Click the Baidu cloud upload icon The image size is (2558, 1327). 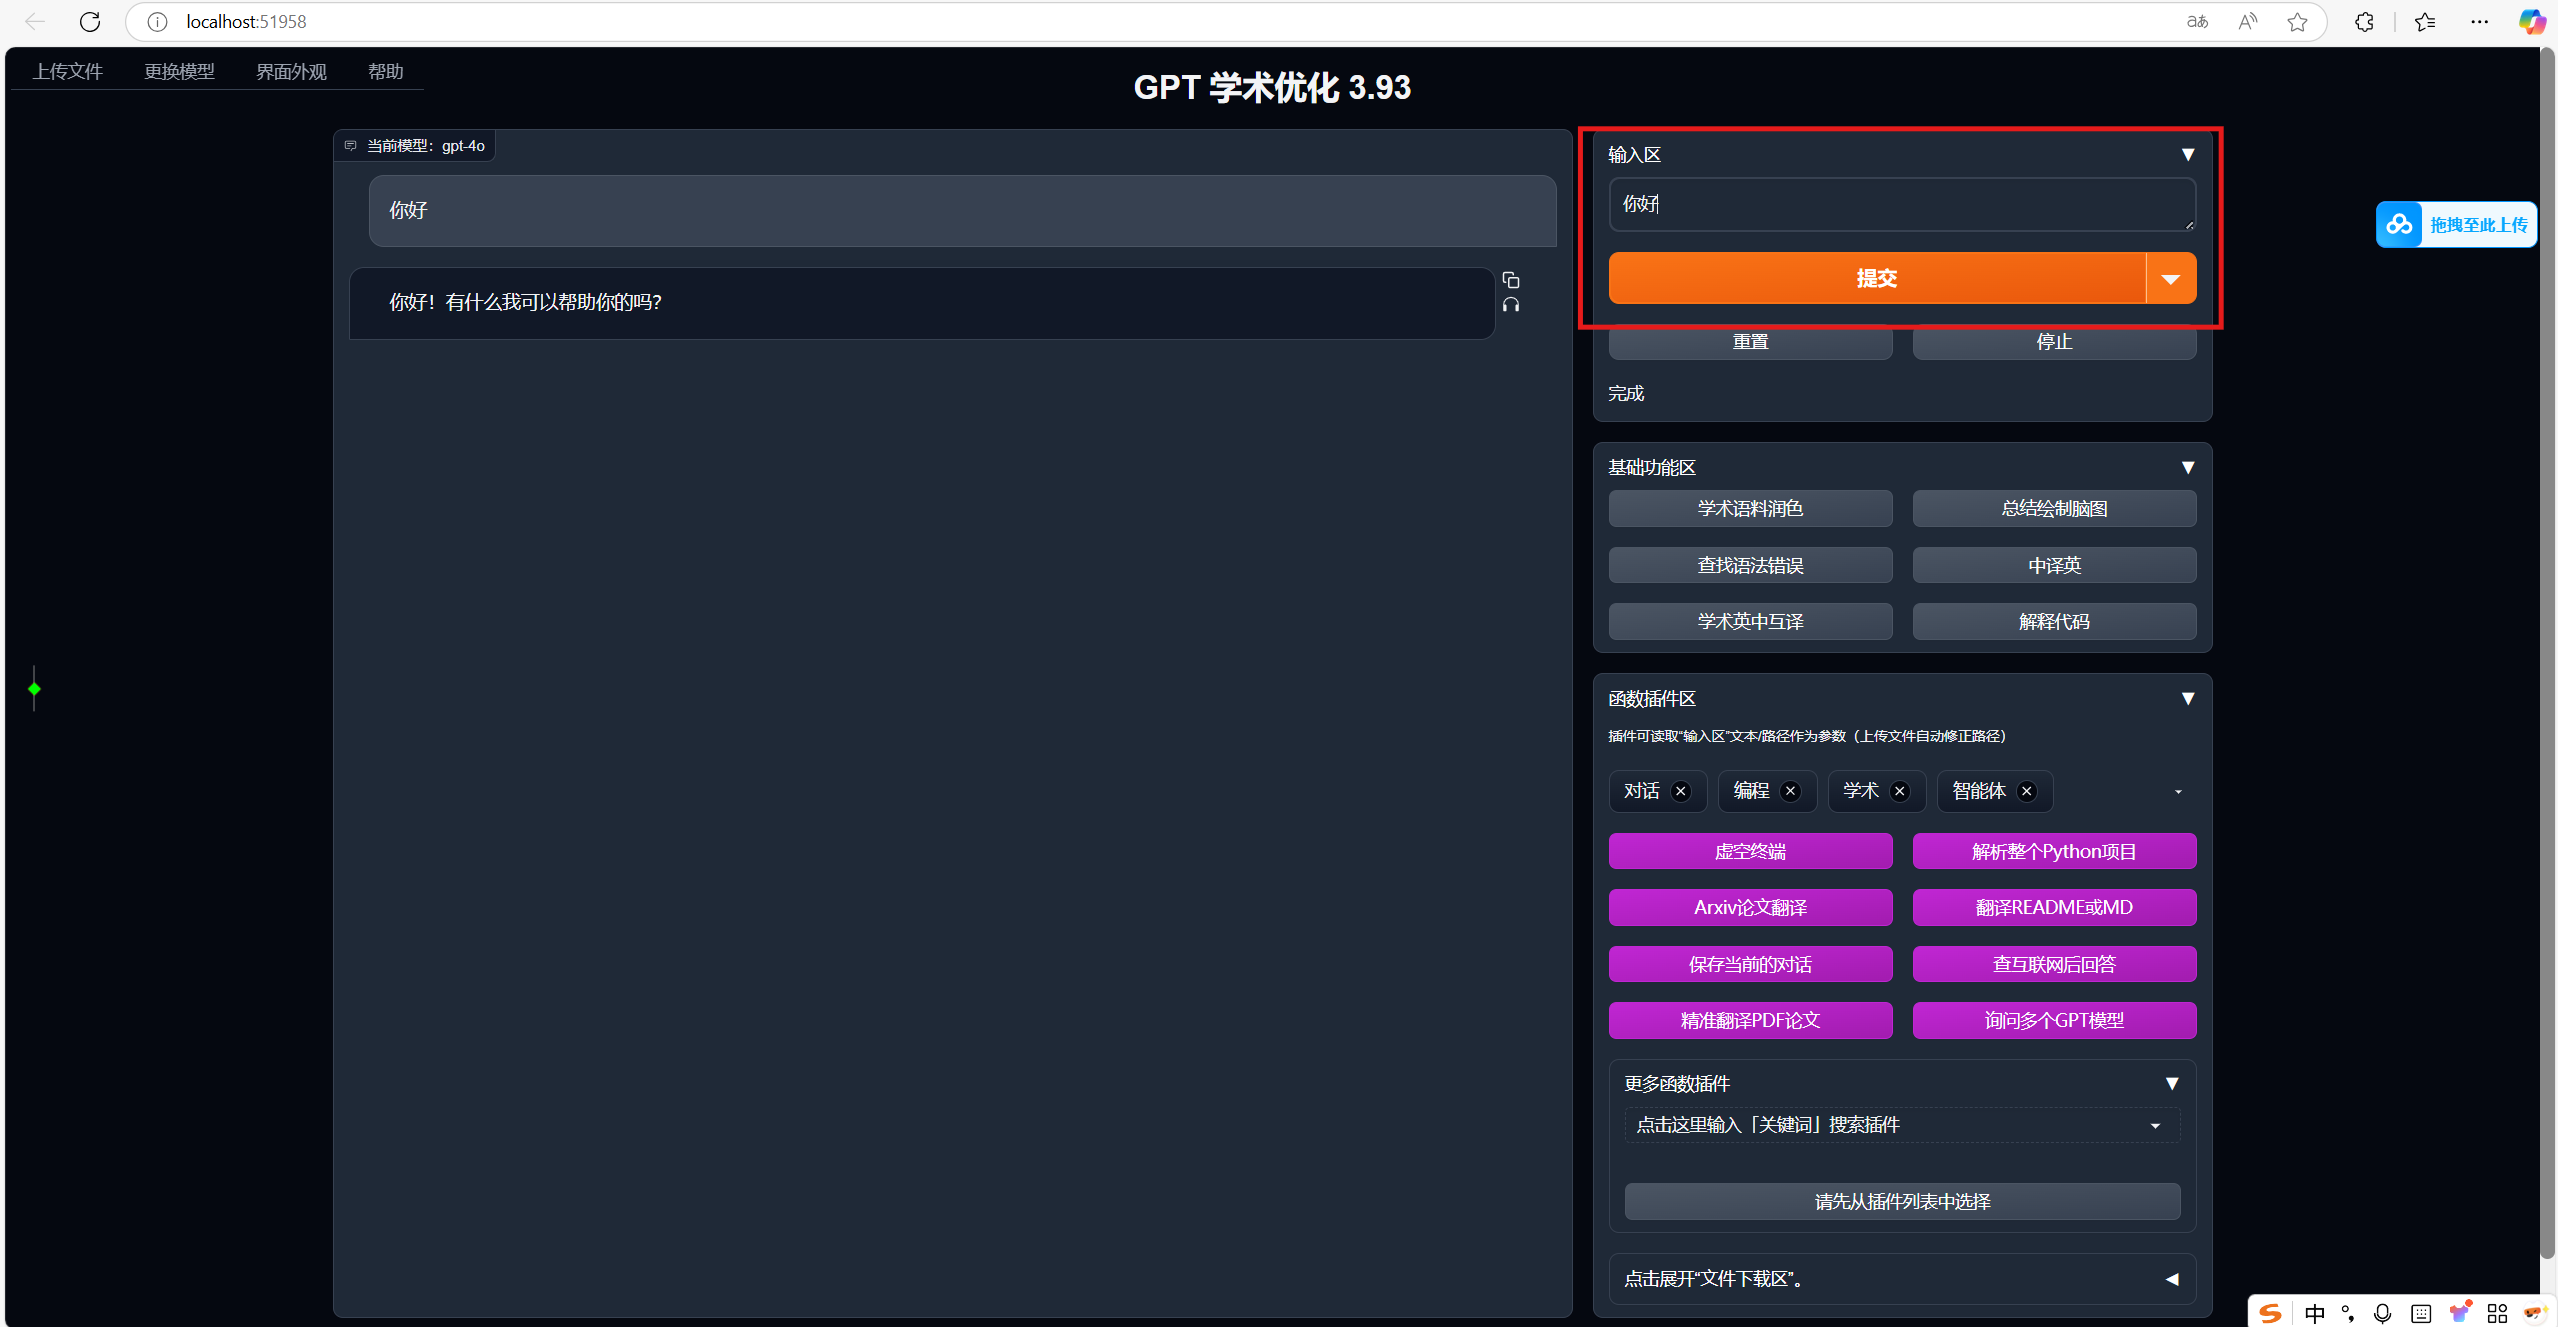tap(2399, 224)
